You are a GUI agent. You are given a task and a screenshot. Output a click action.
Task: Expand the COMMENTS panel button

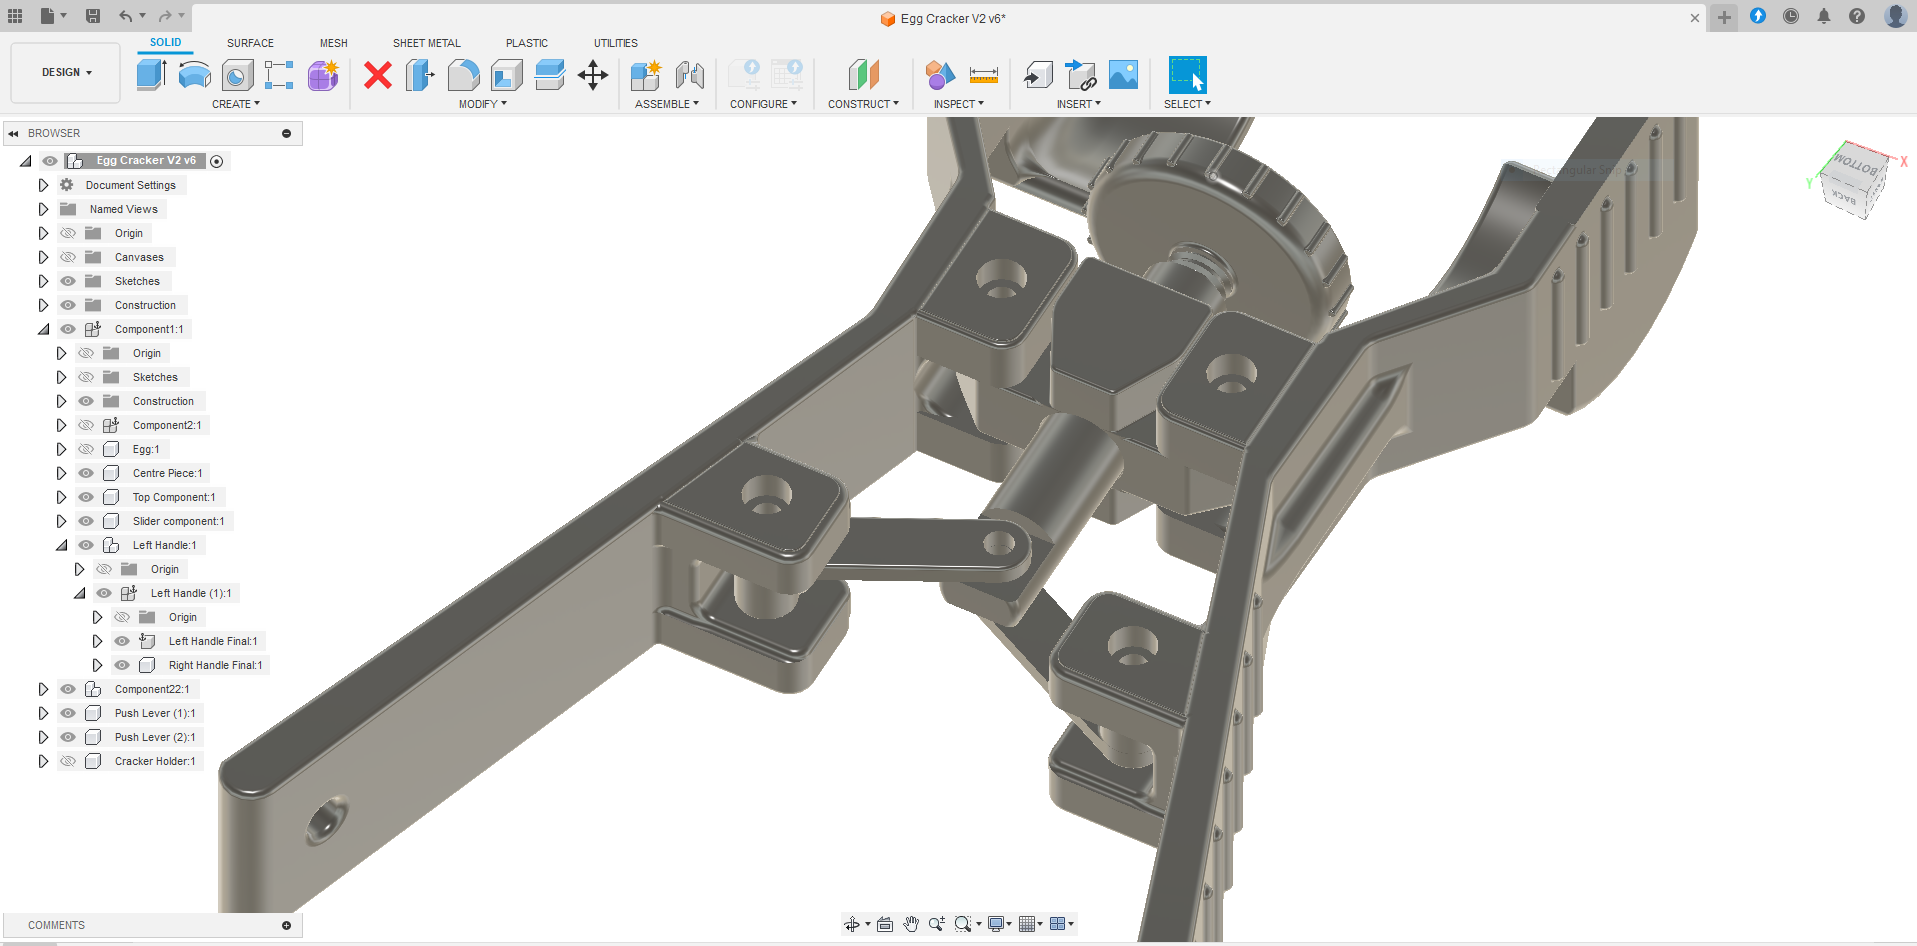[x=286, y=925]
